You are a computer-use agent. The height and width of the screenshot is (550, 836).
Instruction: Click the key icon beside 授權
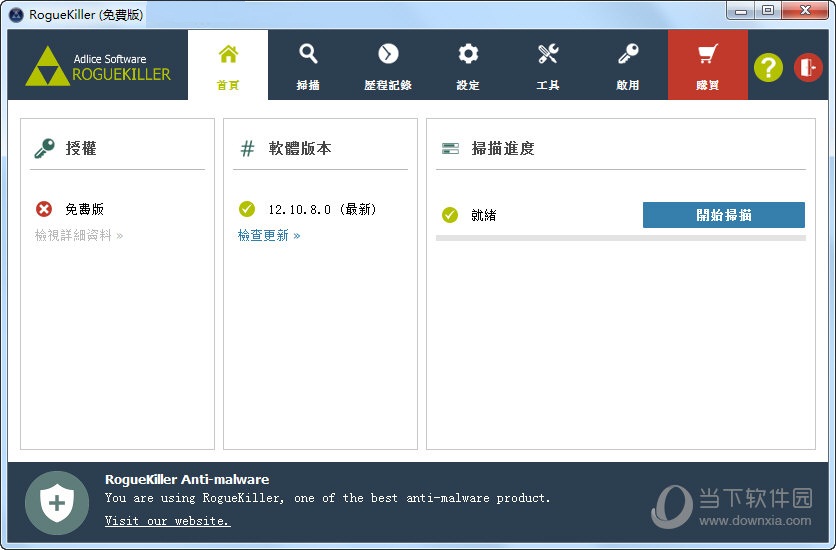pos(44,148)
